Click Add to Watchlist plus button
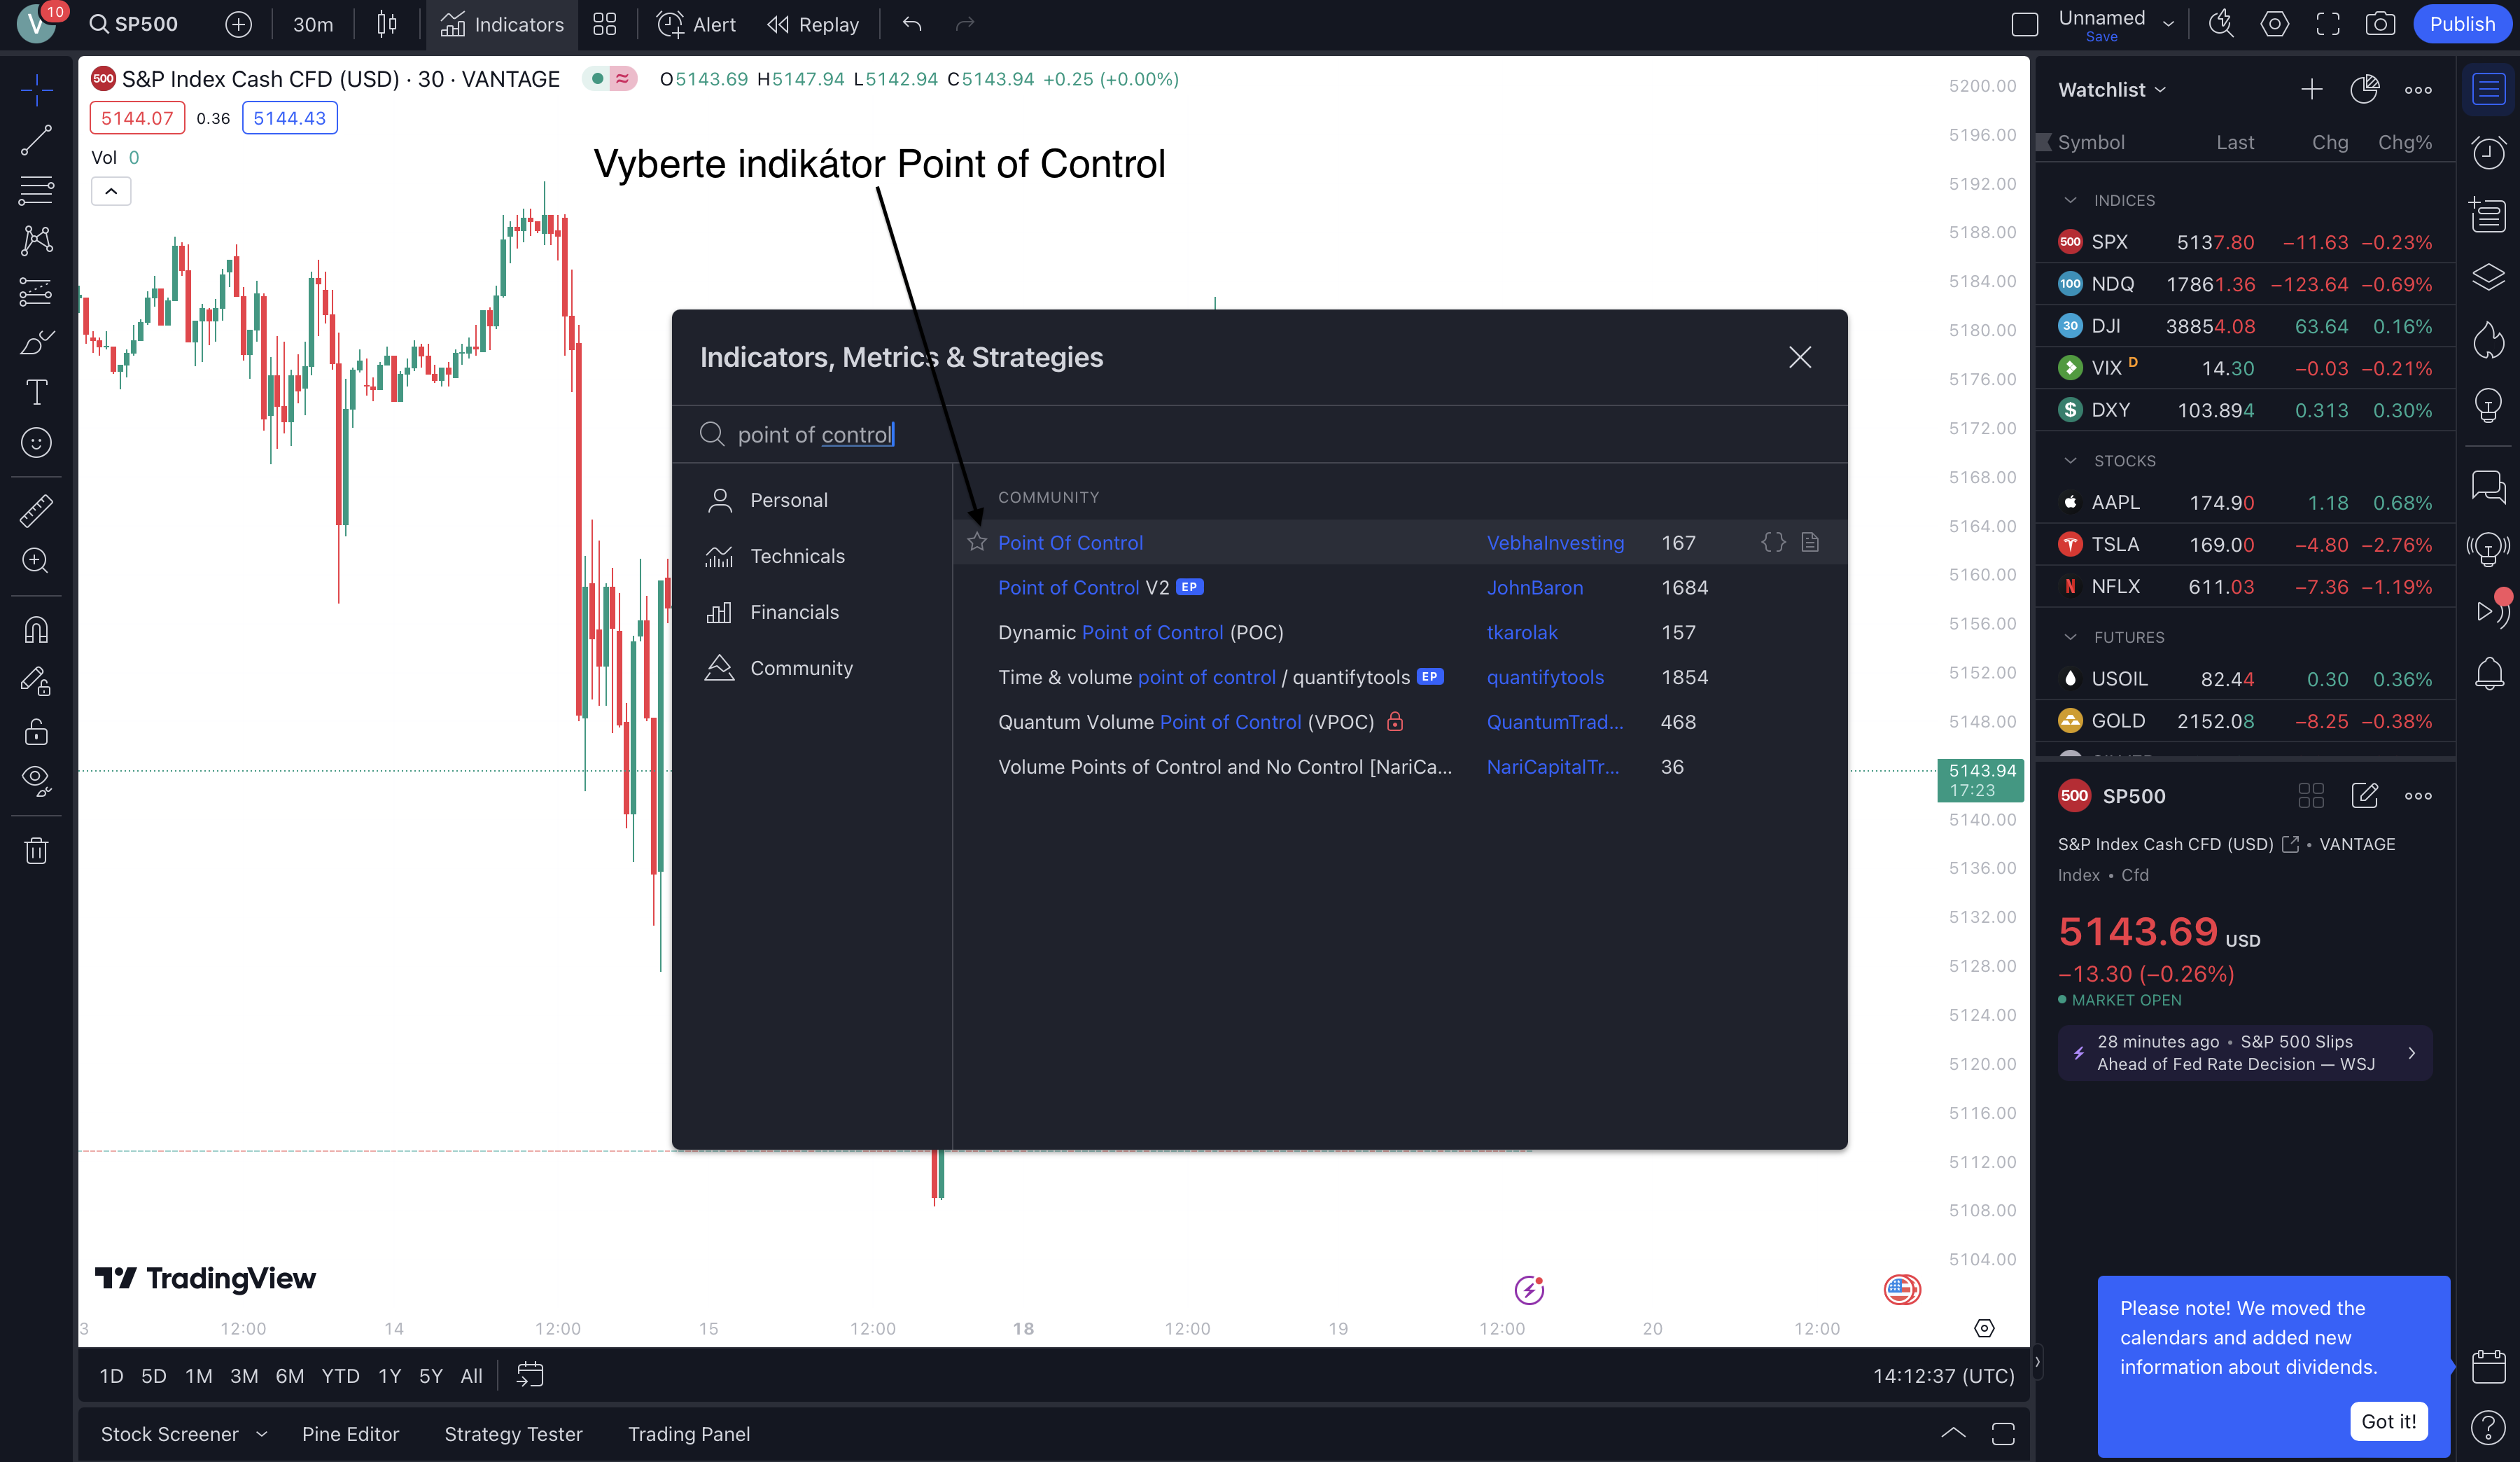 click(x=2311, y=89)
